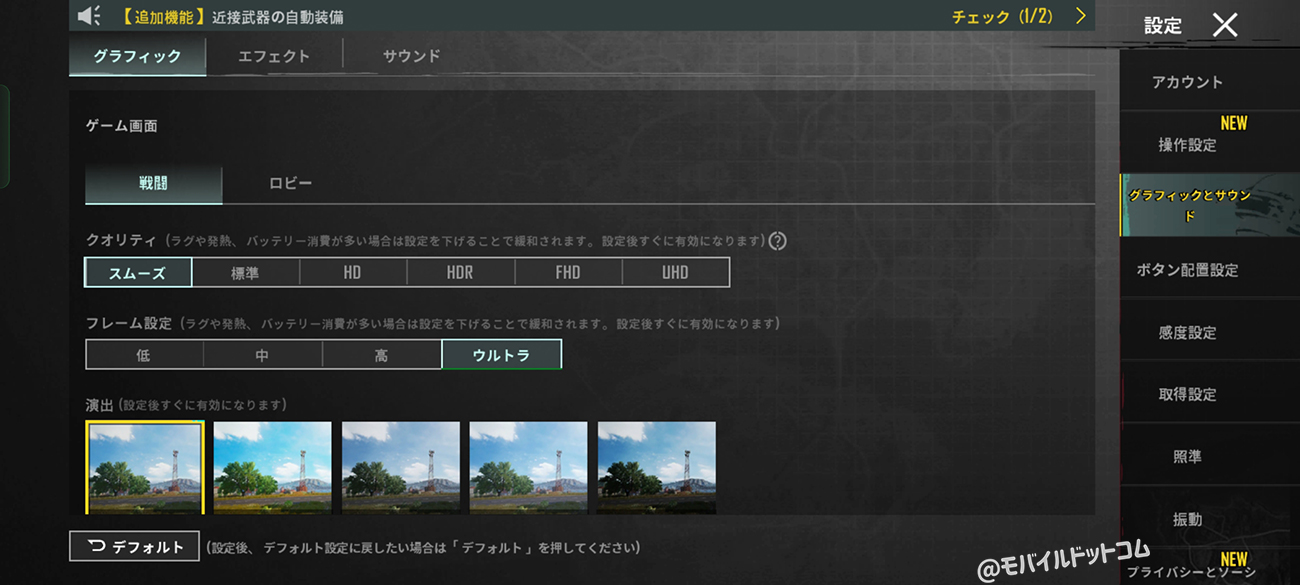Click the クオリティ label
Viewport: 1300px width, 585px height.
121,241
